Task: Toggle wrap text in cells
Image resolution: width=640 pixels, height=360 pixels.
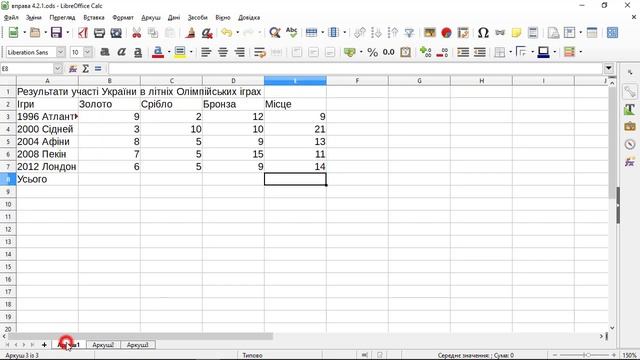Action: (x=260, y=52)
